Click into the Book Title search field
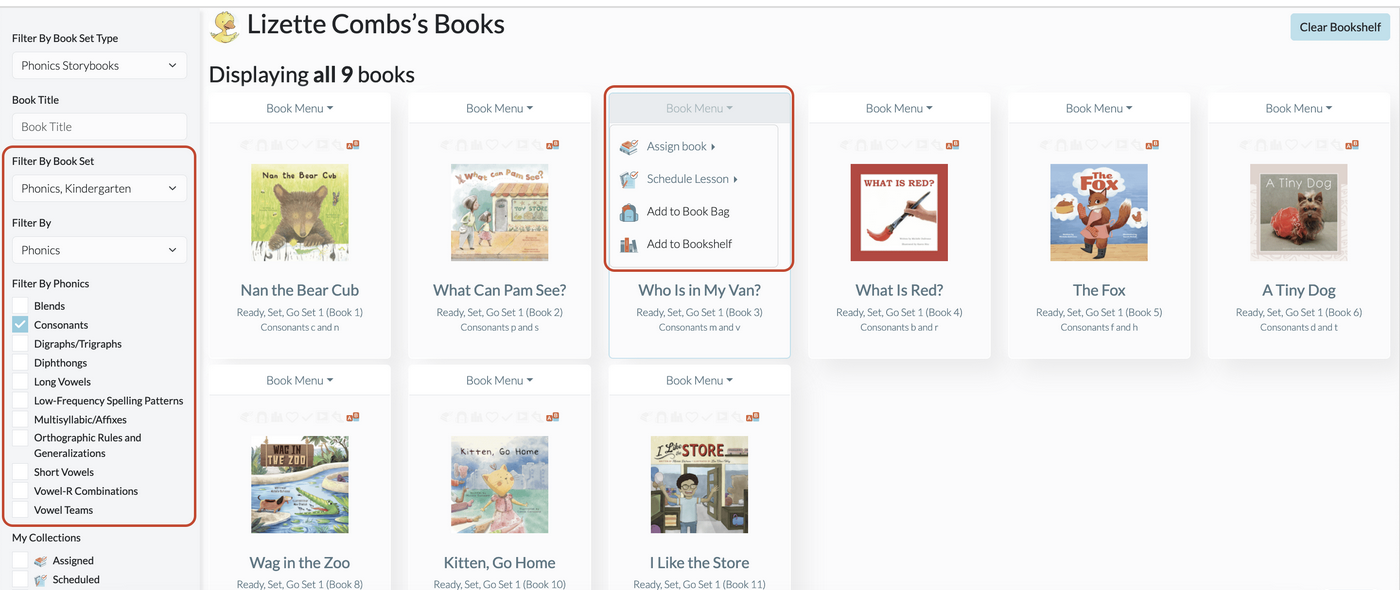Screen dimensions: 1400x590 [x=99, y=127]
